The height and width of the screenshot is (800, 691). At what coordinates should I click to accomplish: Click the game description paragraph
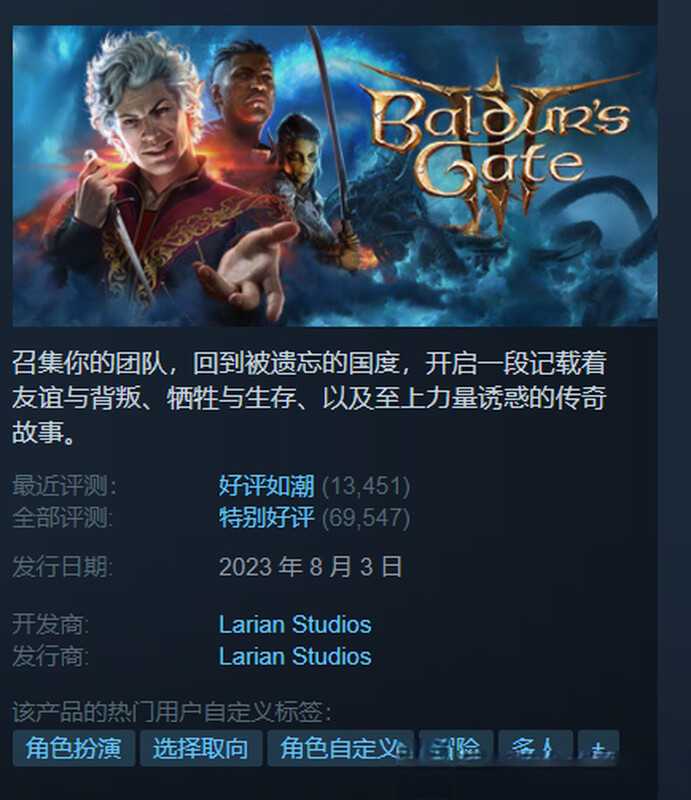(309, 397)
